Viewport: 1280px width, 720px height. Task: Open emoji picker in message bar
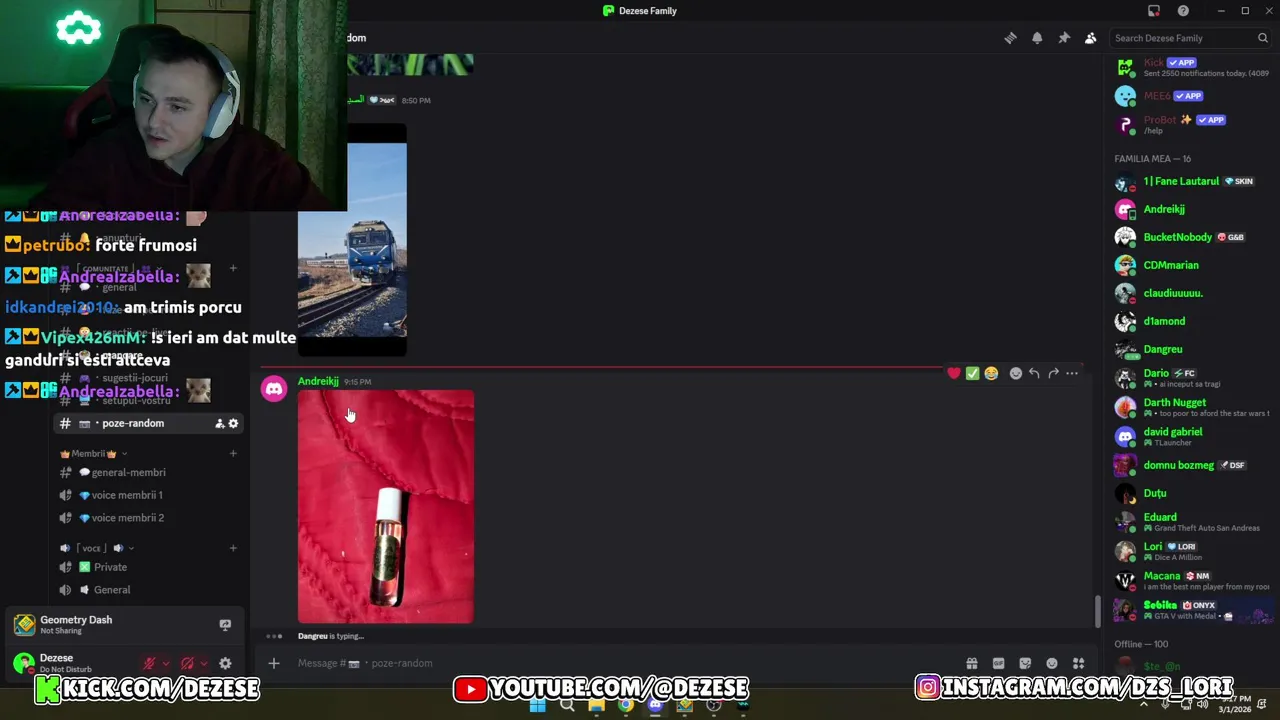1052,663
